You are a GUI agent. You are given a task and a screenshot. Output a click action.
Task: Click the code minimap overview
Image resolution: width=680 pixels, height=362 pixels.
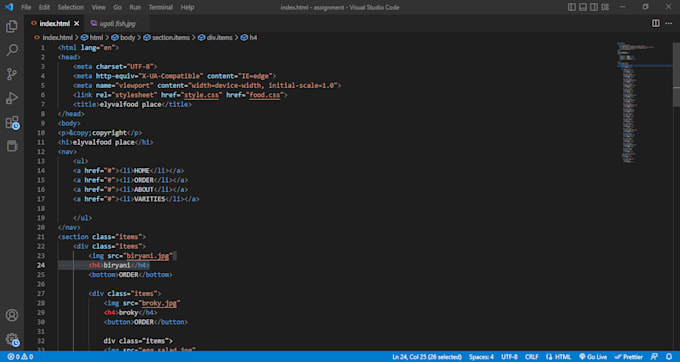pyautogui.click(x=644, y=103)
